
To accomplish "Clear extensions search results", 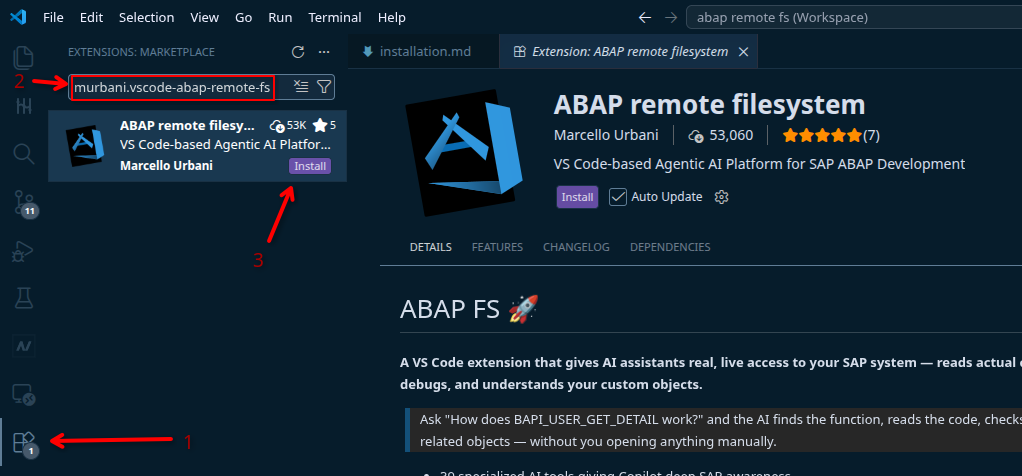I will point(300,86).
